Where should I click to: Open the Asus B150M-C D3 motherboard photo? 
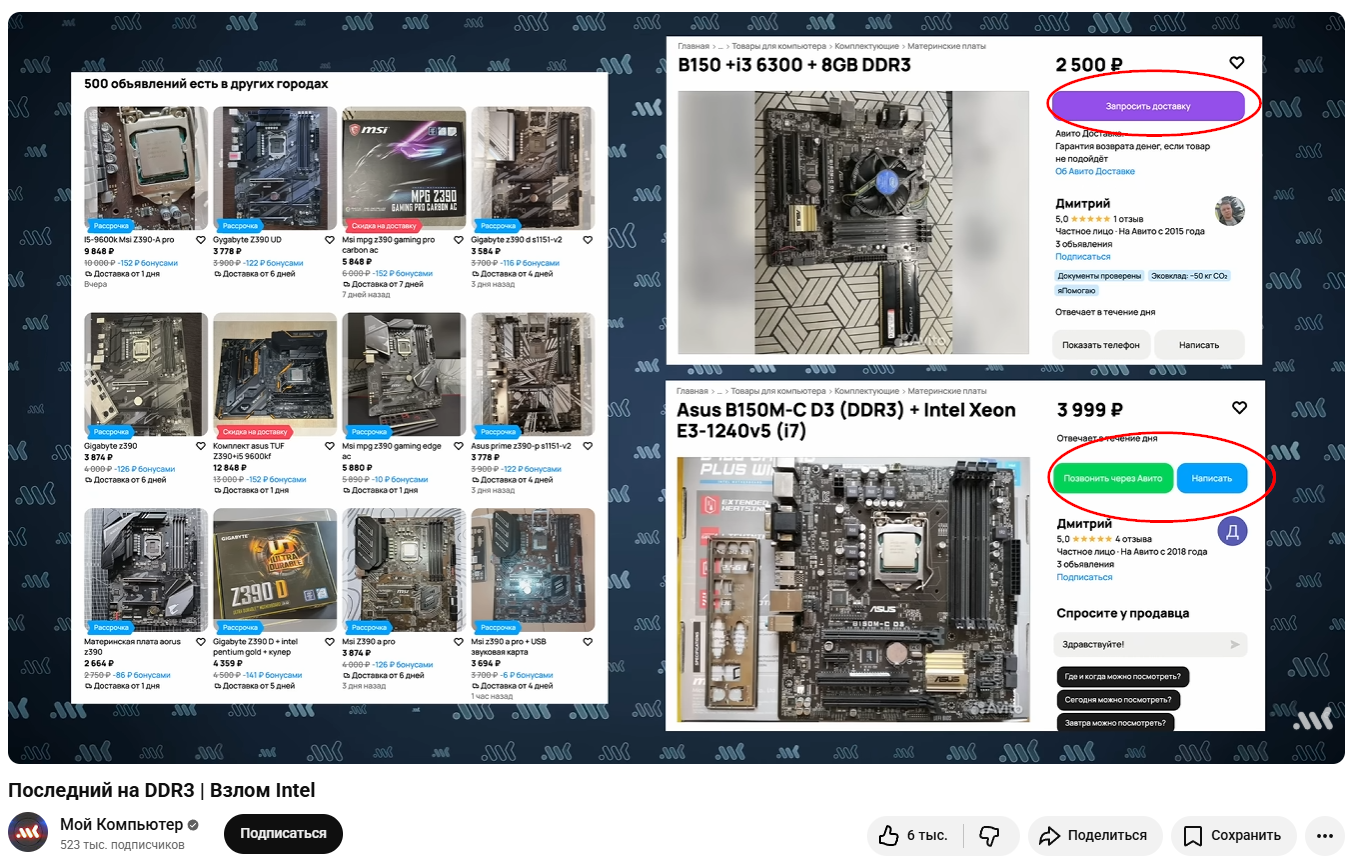(x=853, y=588)
